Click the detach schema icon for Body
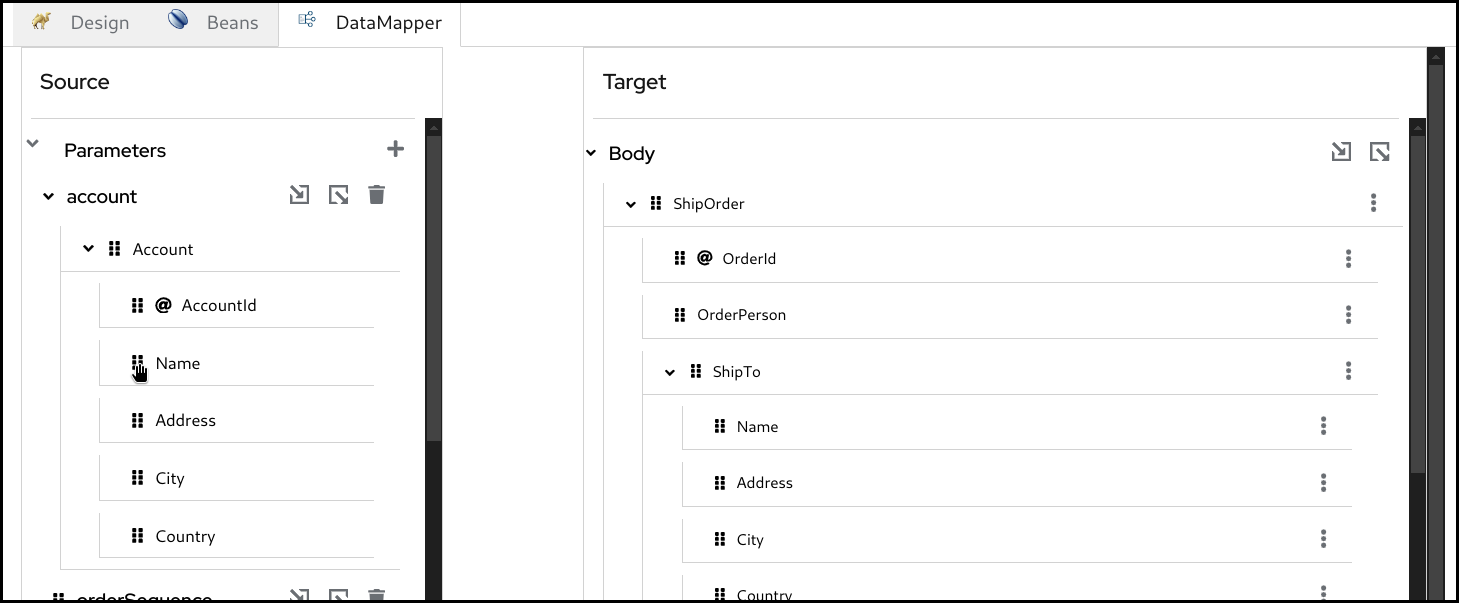This screenshot has width=1459, height=603. [x=1380, y=152]
